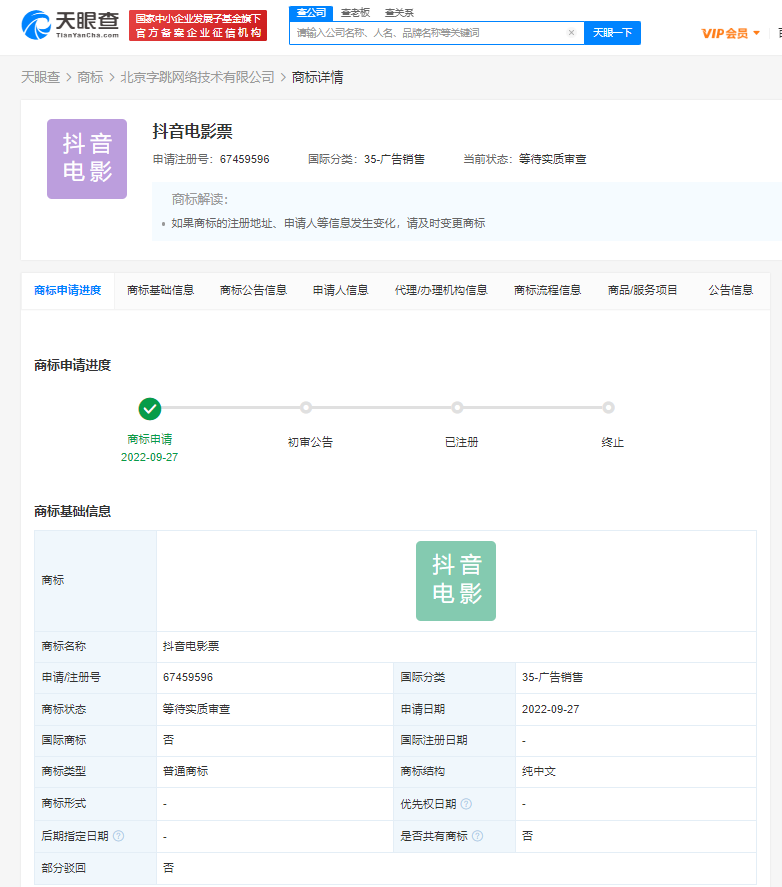Click help icon next to 优先权日期
Image resolution: width=782 pixels, height=887 pixels.
click(x=466, y=804)
